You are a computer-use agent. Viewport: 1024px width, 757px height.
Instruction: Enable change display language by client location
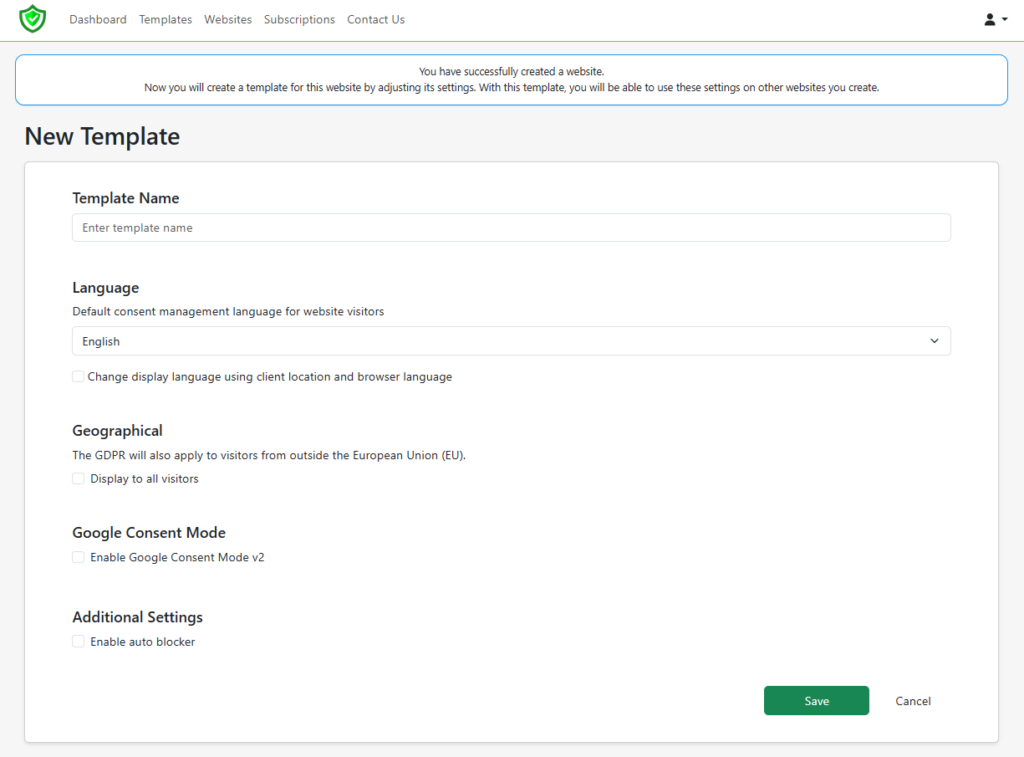point(78,377)
